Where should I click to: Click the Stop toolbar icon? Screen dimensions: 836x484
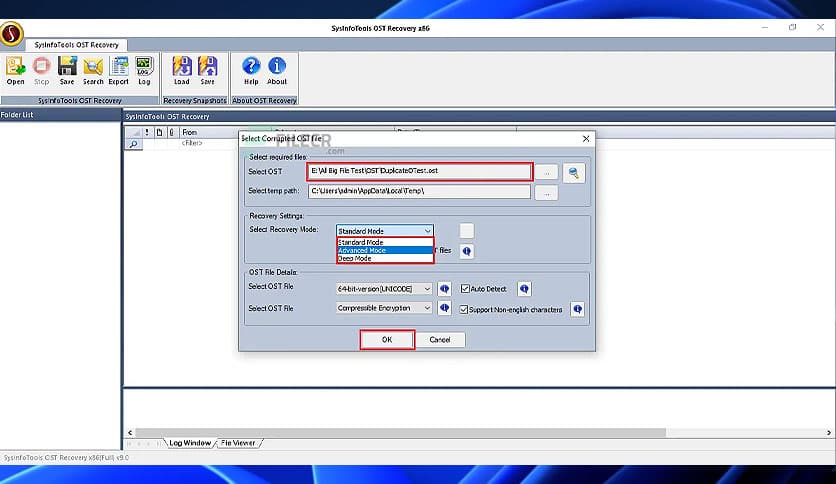click(x=41, y=70)
